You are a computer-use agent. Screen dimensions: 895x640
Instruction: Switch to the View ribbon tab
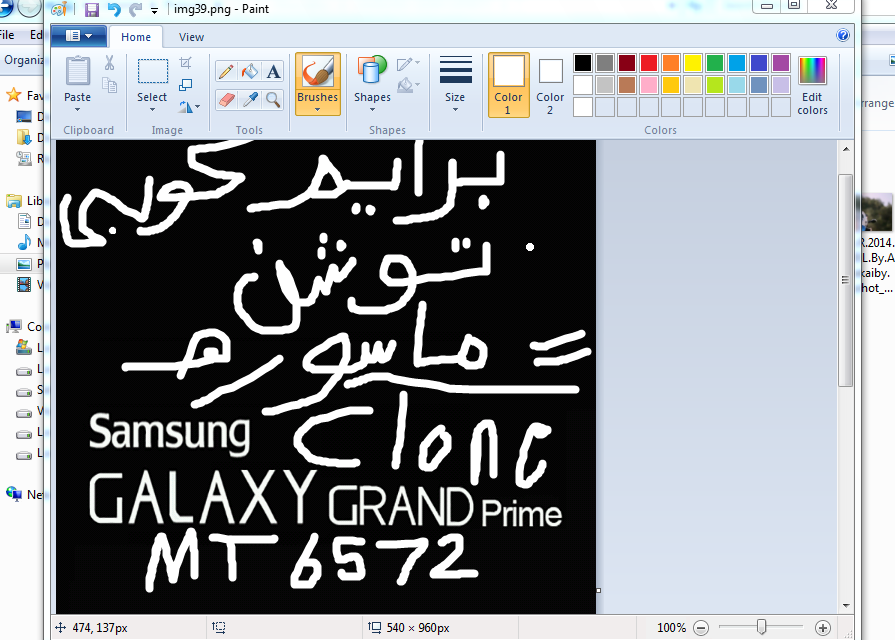click(x=191, y=37)
